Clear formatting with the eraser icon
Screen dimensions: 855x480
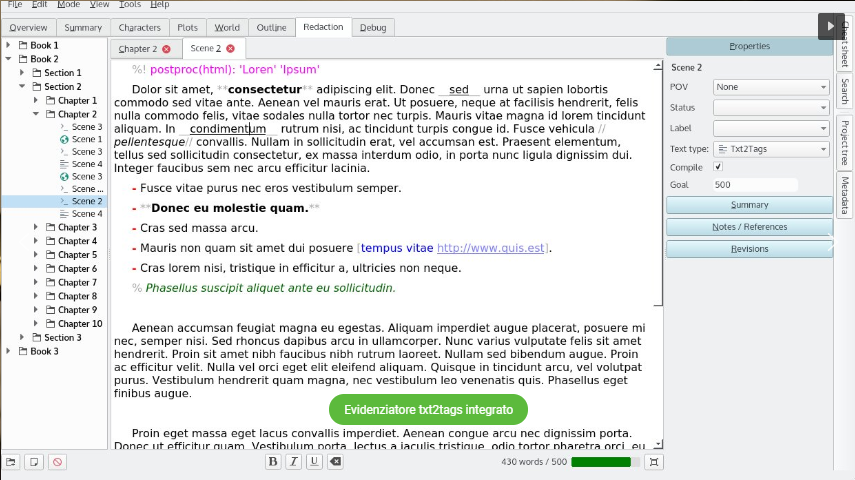[x=336, y=461]
